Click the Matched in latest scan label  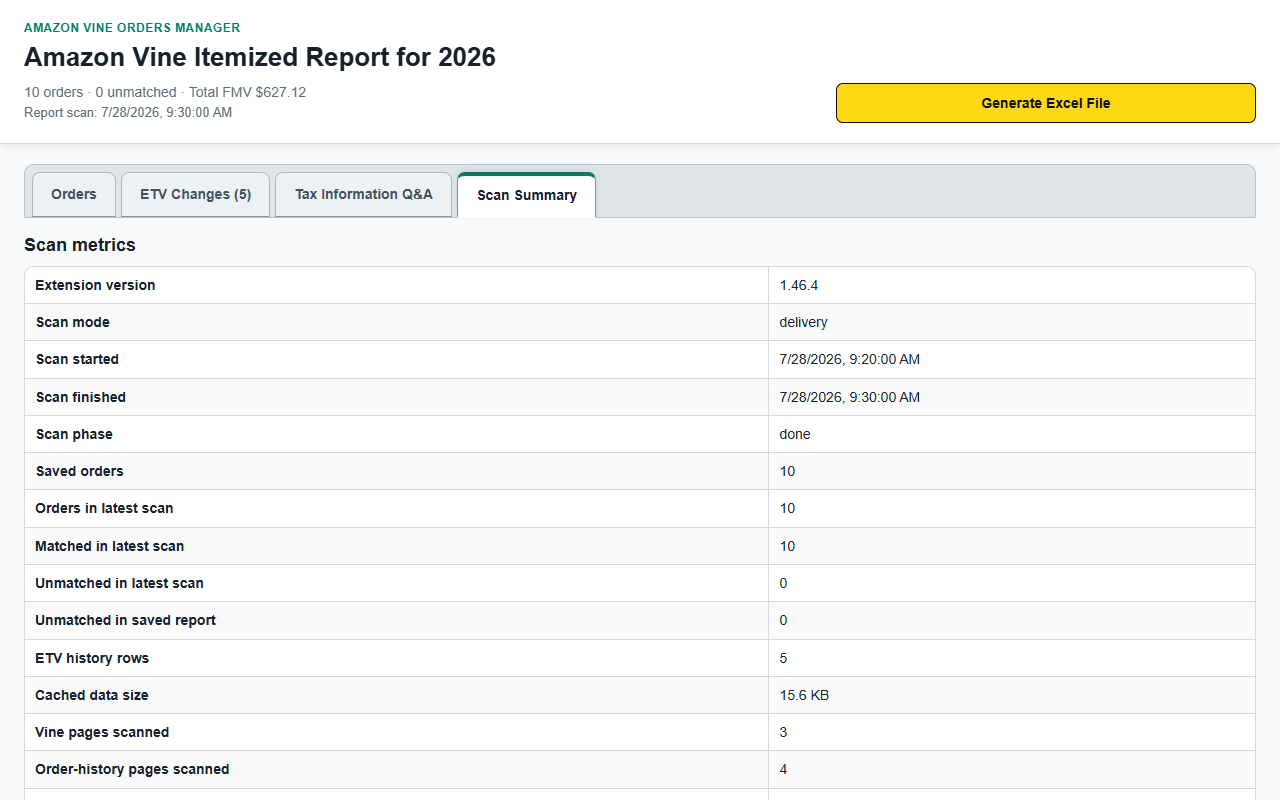coord(110,546)
